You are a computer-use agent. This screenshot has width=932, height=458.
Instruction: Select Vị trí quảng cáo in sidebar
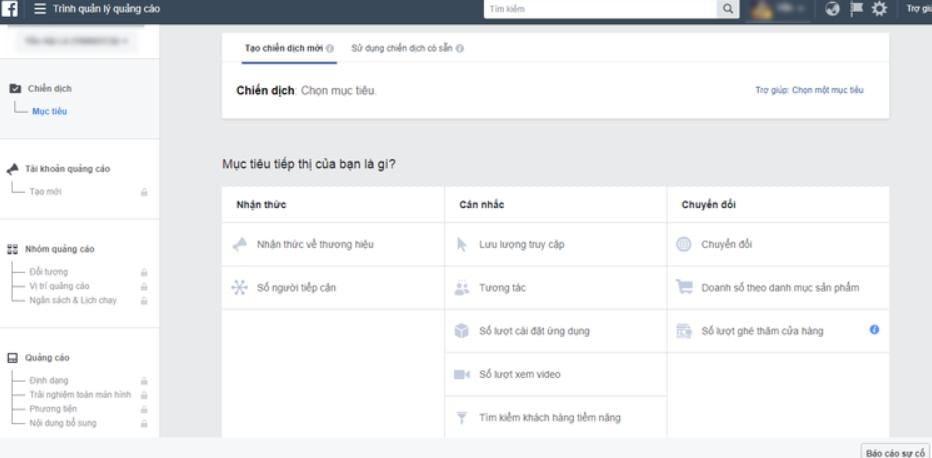(x=59, y=286)
